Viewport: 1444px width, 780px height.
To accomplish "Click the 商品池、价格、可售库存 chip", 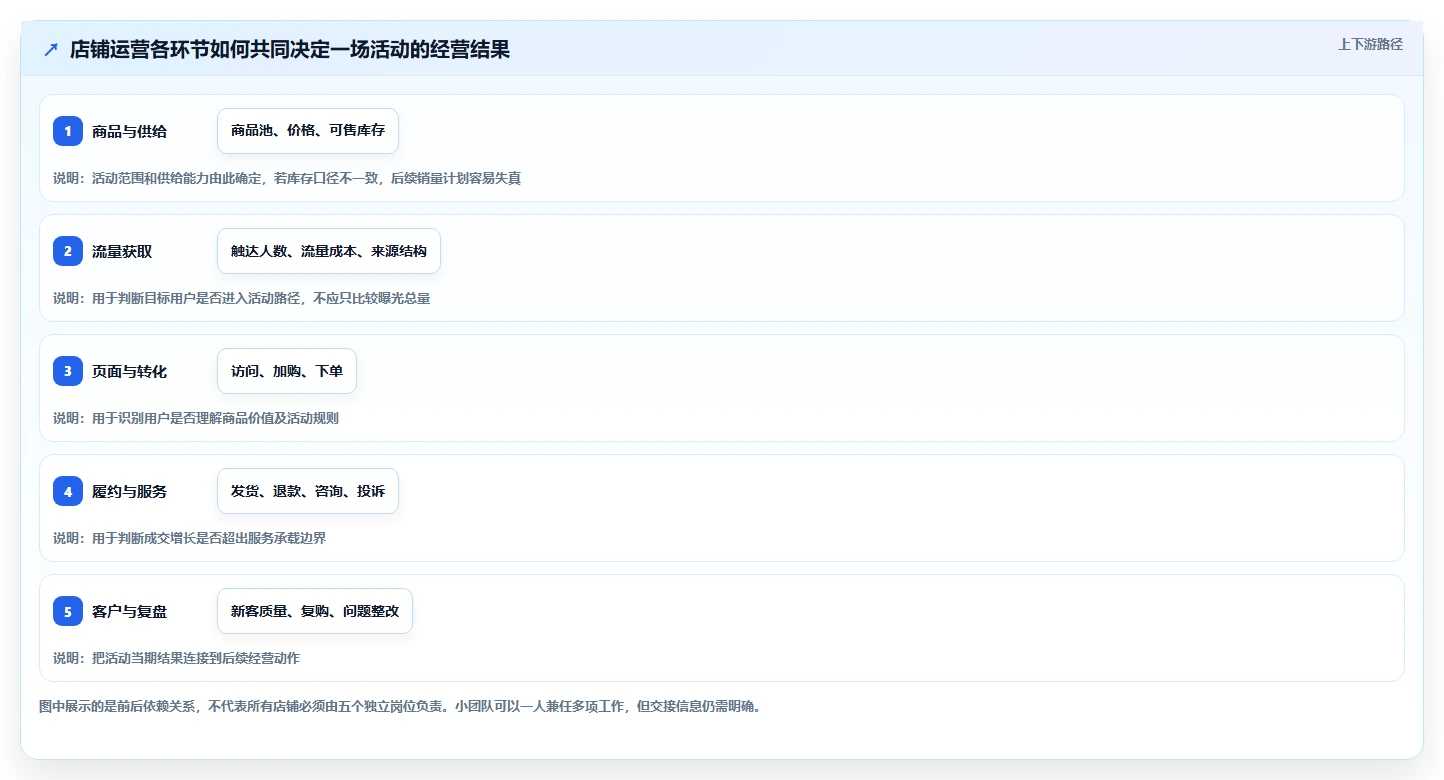I will tap(308, 131).
